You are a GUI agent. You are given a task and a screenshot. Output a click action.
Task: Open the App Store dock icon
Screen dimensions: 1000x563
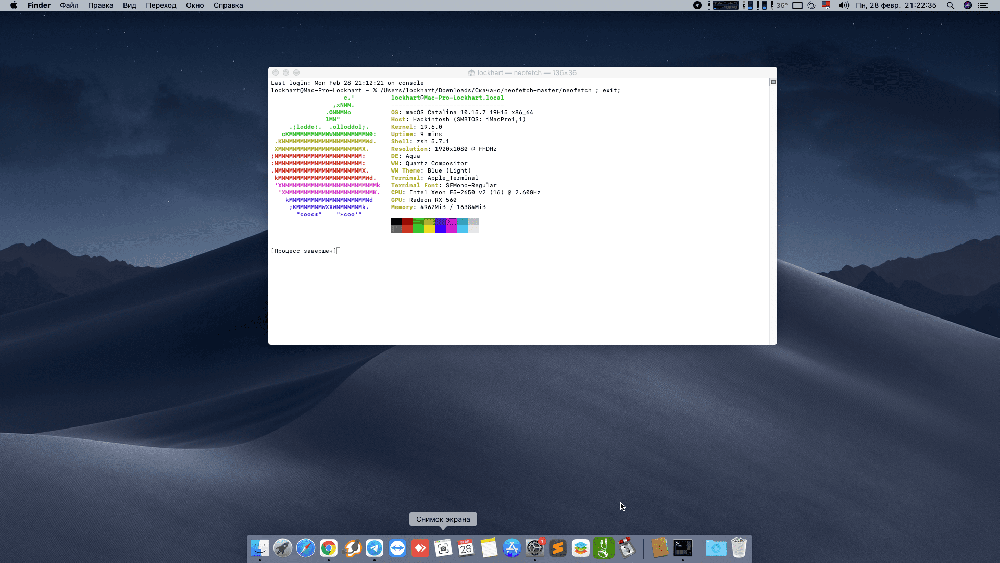point(512,548)
